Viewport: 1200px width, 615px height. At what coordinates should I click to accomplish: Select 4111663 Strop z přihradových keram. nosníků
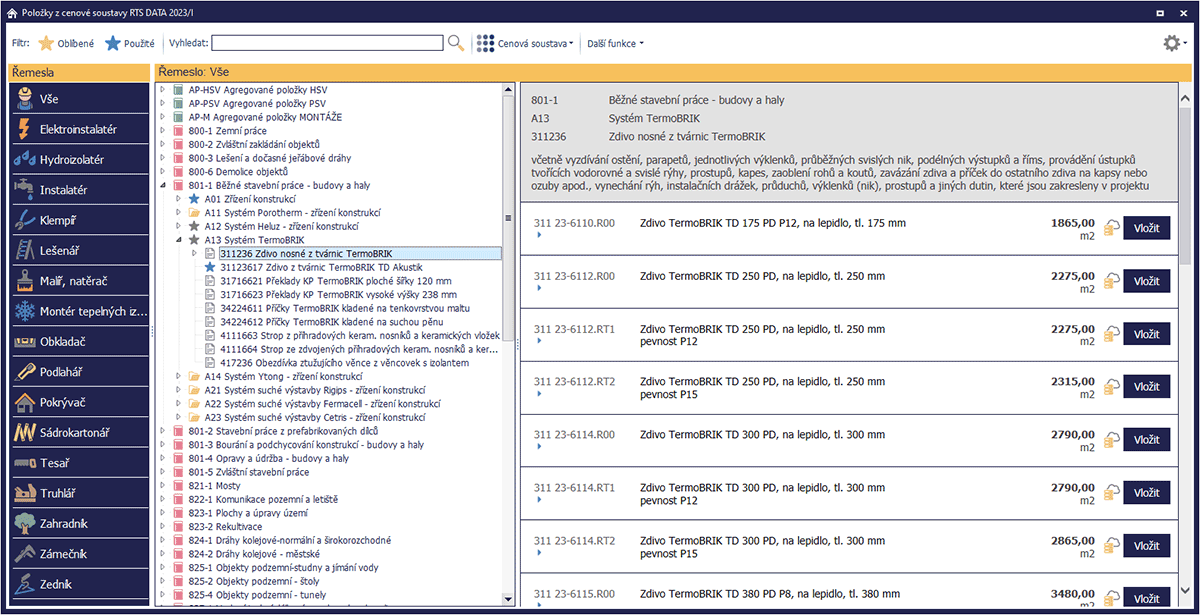359,336
